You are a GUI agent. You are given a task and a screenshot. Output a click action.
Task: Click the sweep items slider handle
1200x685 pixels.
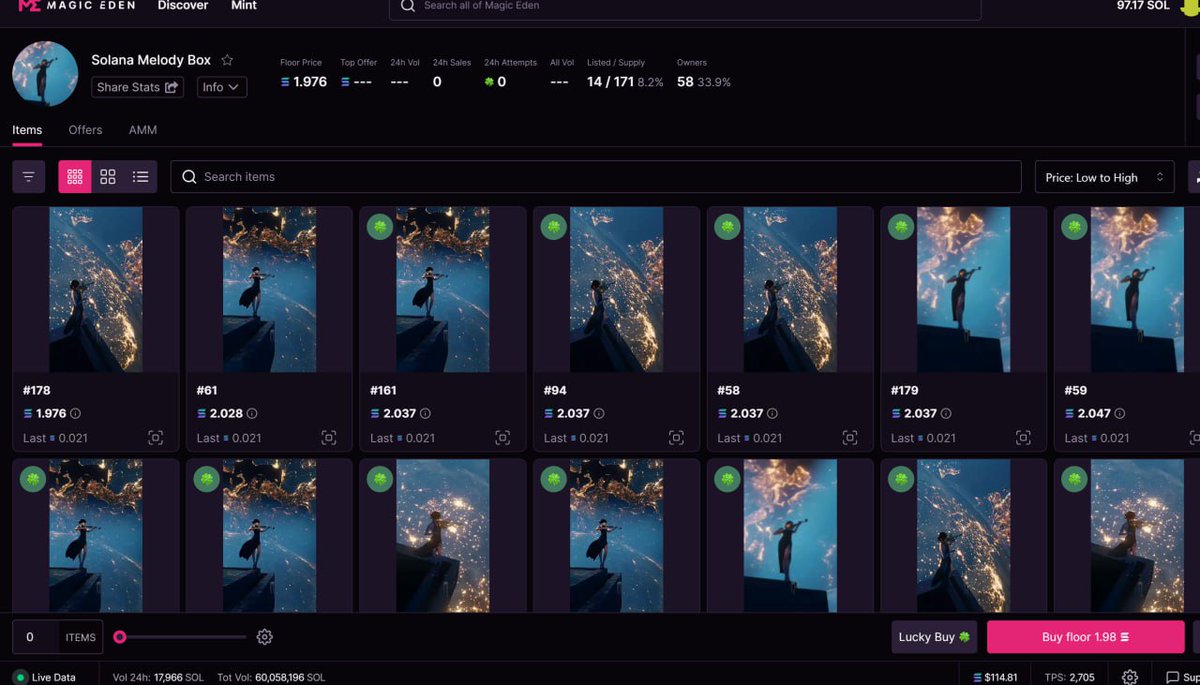click(120, 637)
